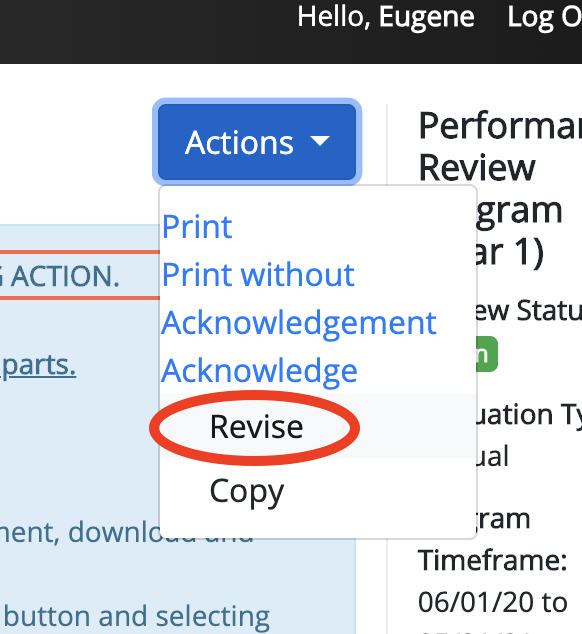Select the Acknowledge menu entry
Image resolution: width=582 pixels, height=634 pixels.
coord(259,370)
